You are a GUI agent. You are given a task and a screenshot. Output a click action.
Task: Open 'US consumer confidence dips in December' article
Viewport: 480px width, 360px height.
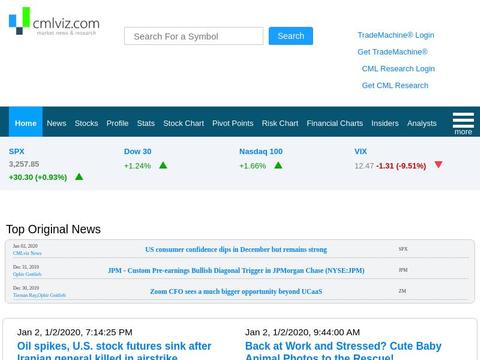[236, 249]
